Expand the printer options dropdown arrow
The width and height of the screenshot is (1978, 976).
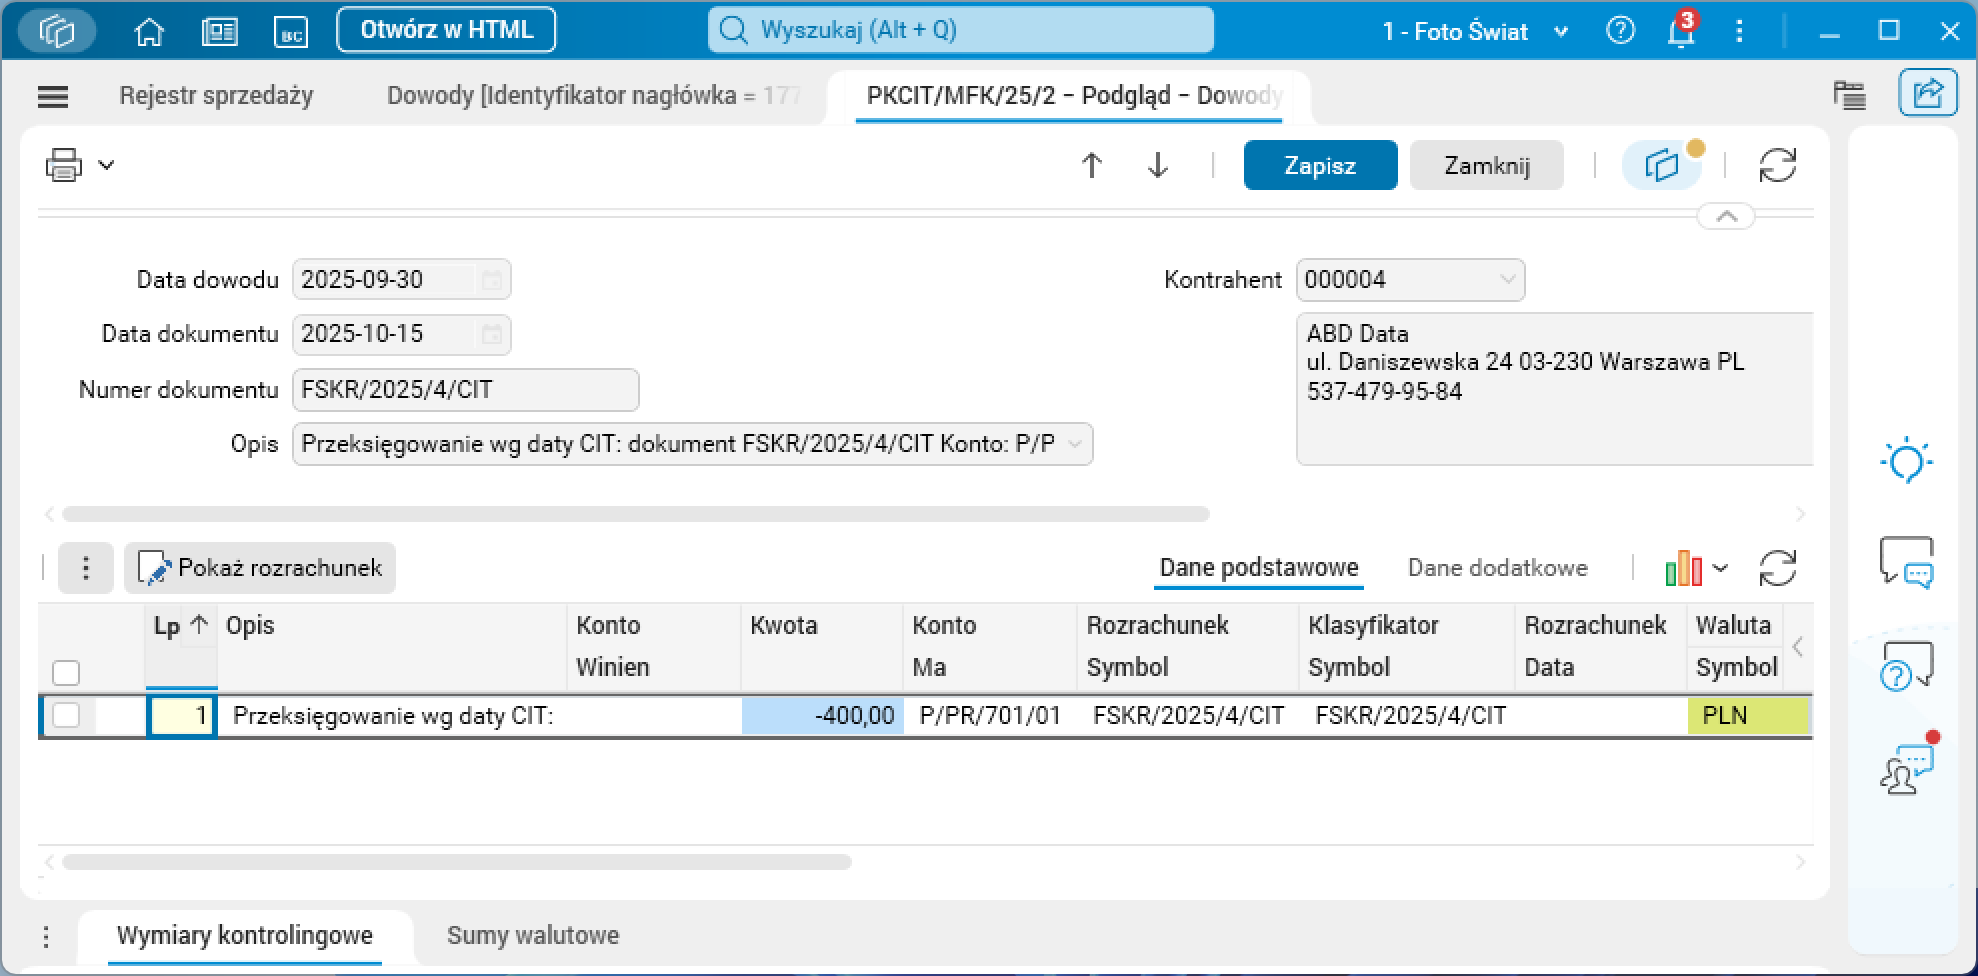click(x=106, y=165)
